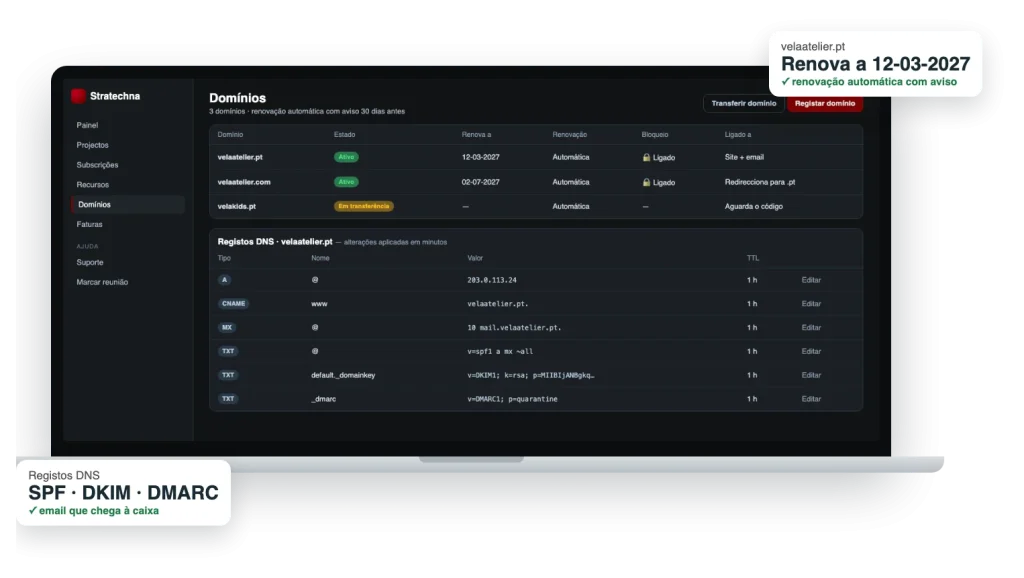This screenshot has height=578, width=1024.
Task: Edit the MX record
Action: click(811, 327)
